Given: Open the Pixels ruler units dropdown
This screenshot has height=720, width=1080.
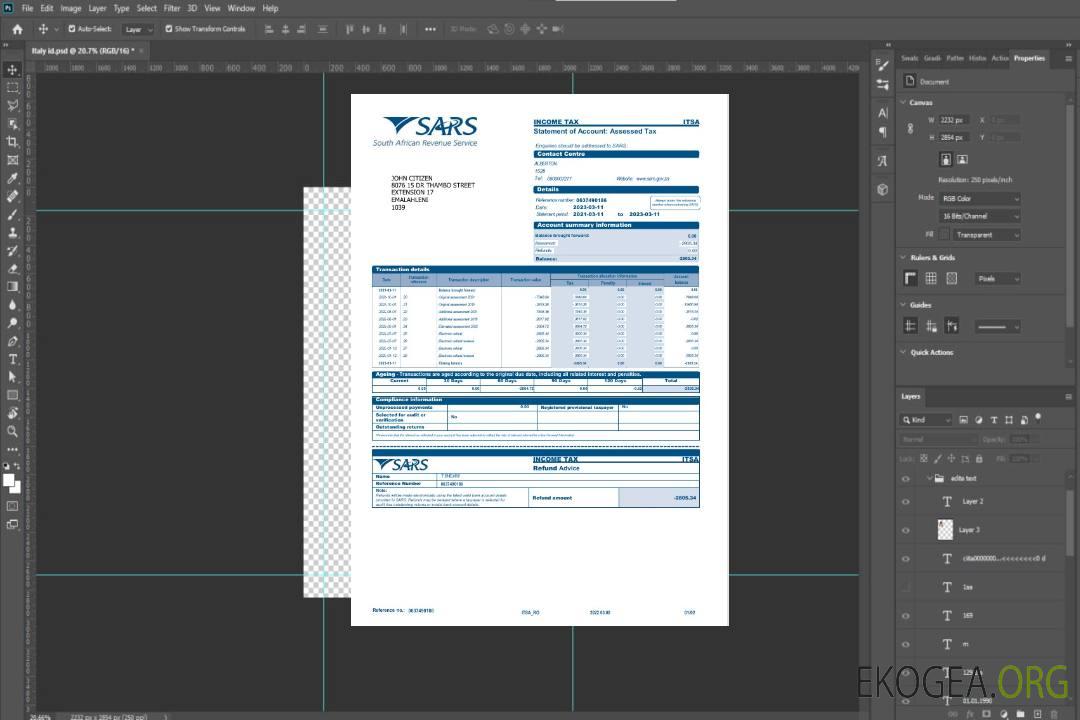Looking at the screenshot, I should point(997,278).
